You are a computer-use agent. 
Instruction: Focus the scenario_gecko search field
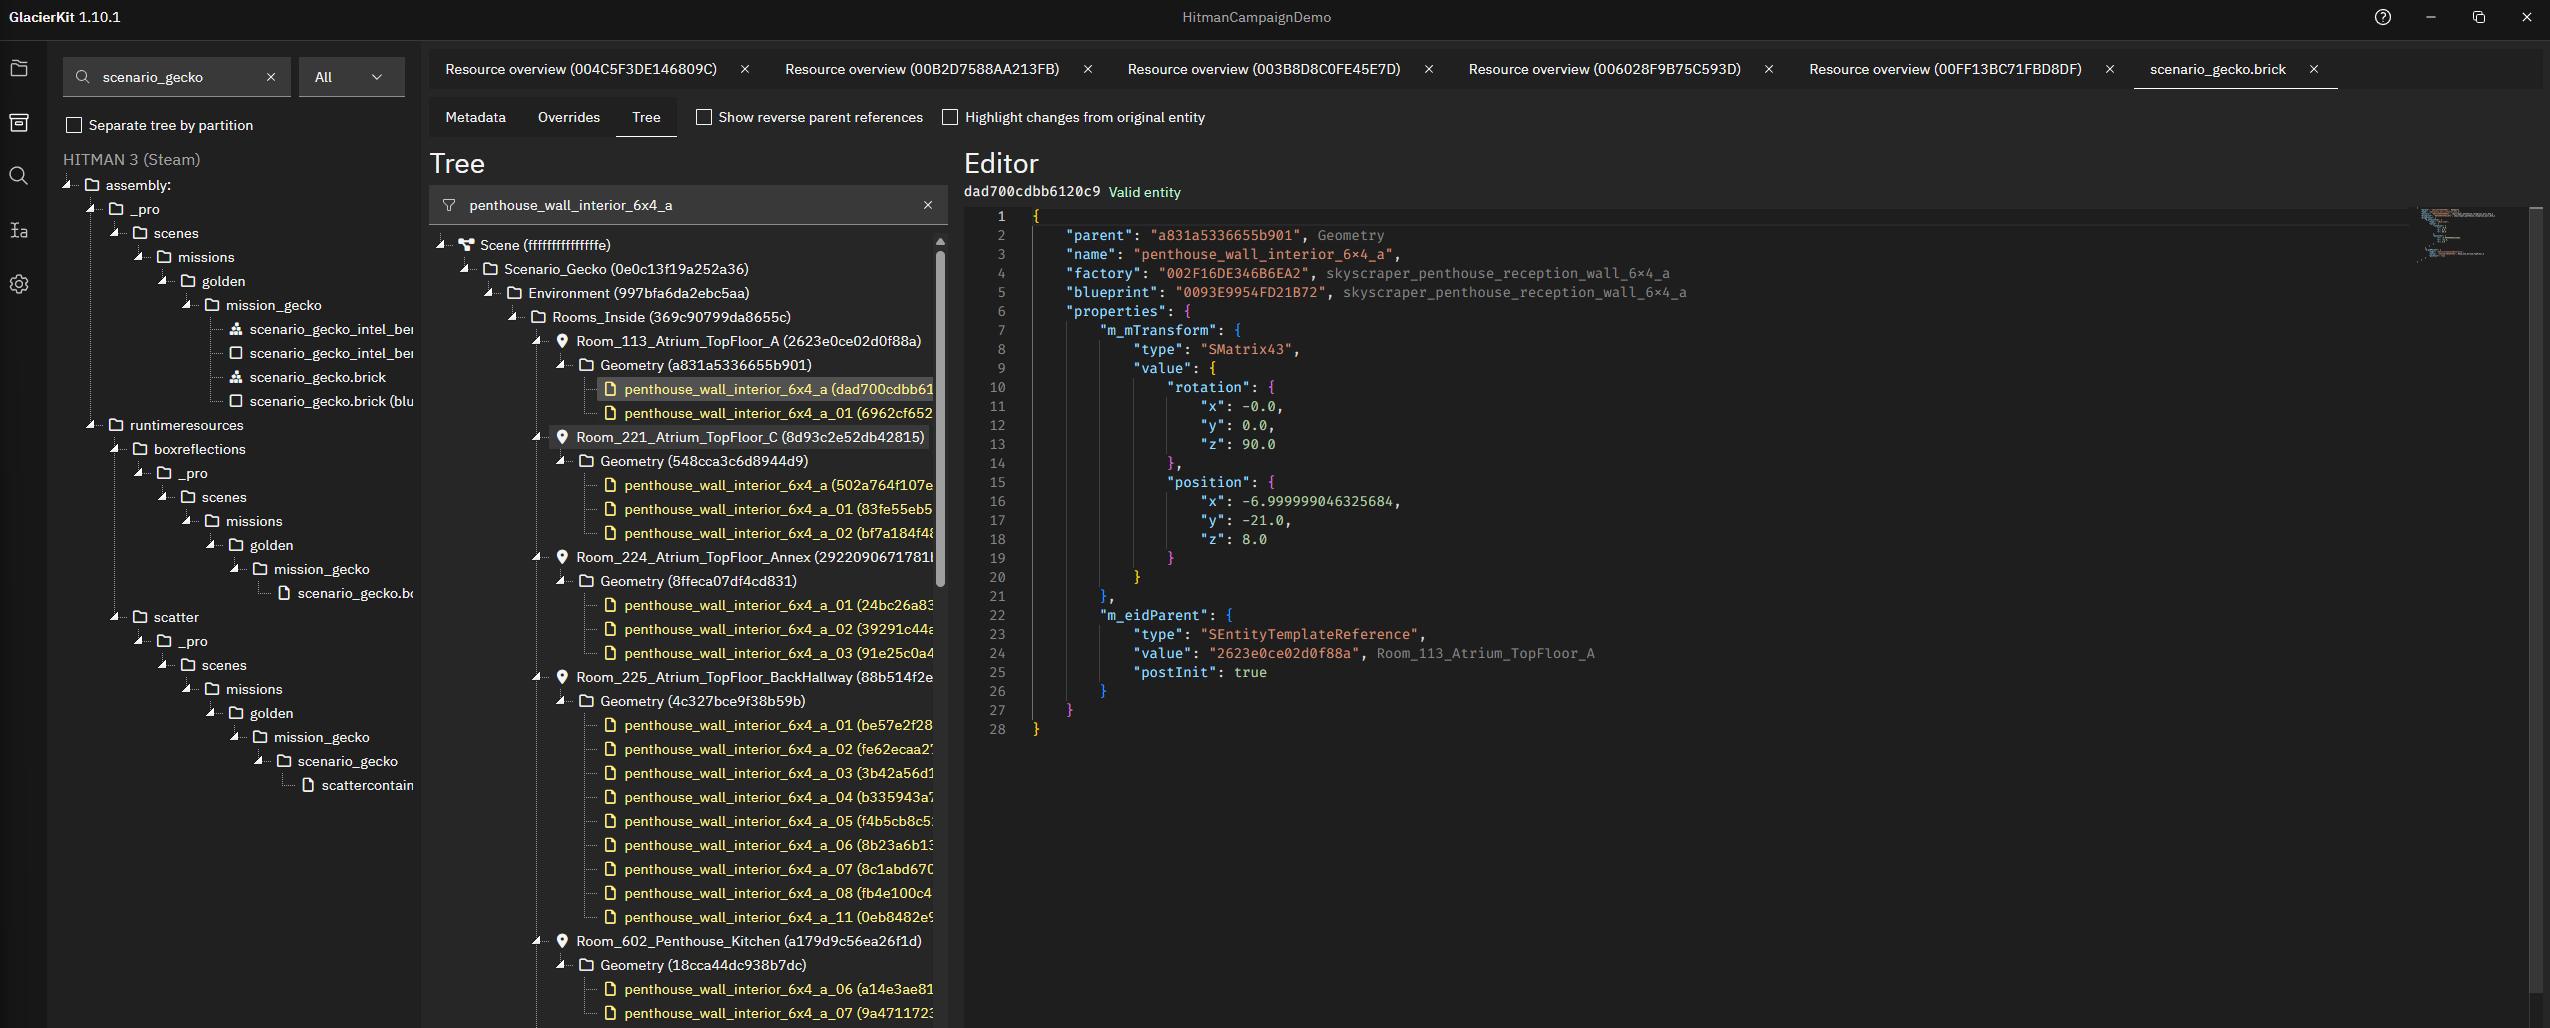[x=177, y=77]
